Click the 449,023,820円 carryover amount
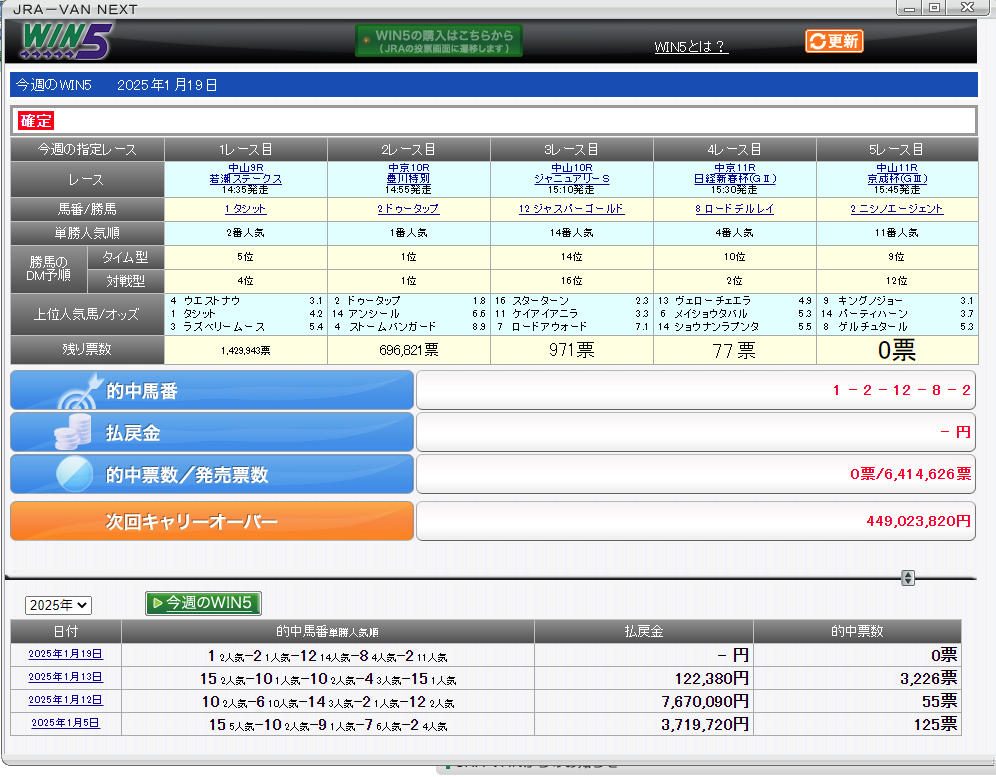Image resolution: width=996 pixels, height=777 pixels. 918,521
